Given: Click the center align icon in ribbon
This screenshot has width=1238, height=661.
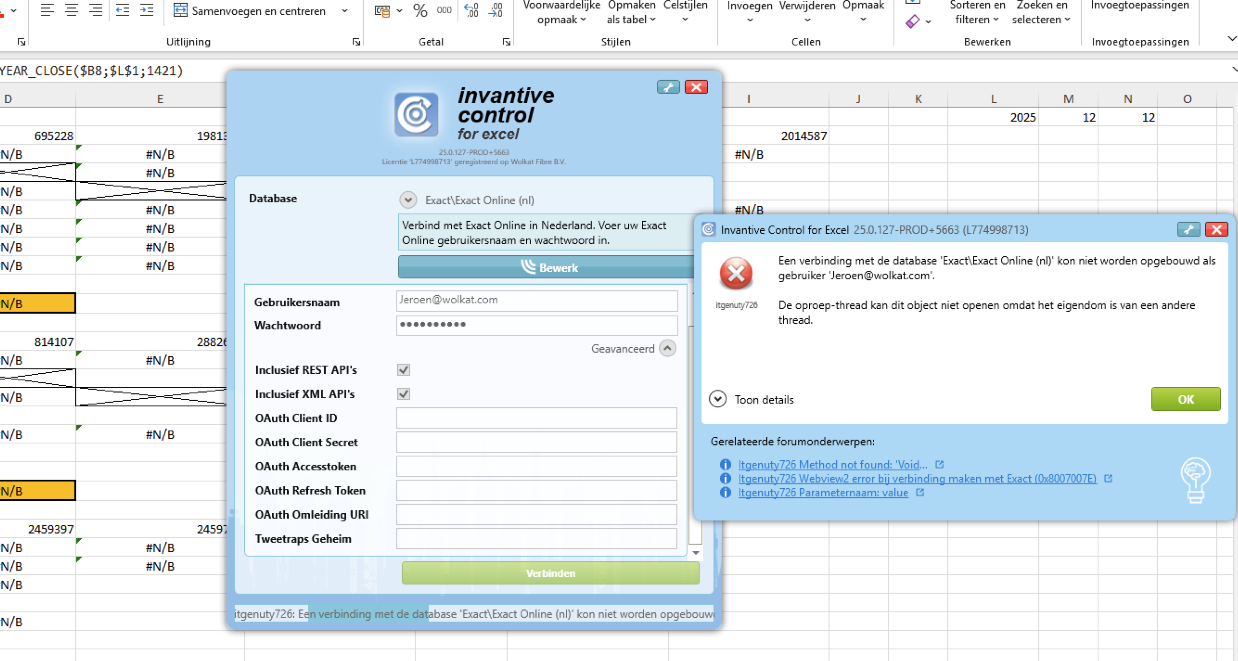Looking at the screenshot, I should pos(72,11).
